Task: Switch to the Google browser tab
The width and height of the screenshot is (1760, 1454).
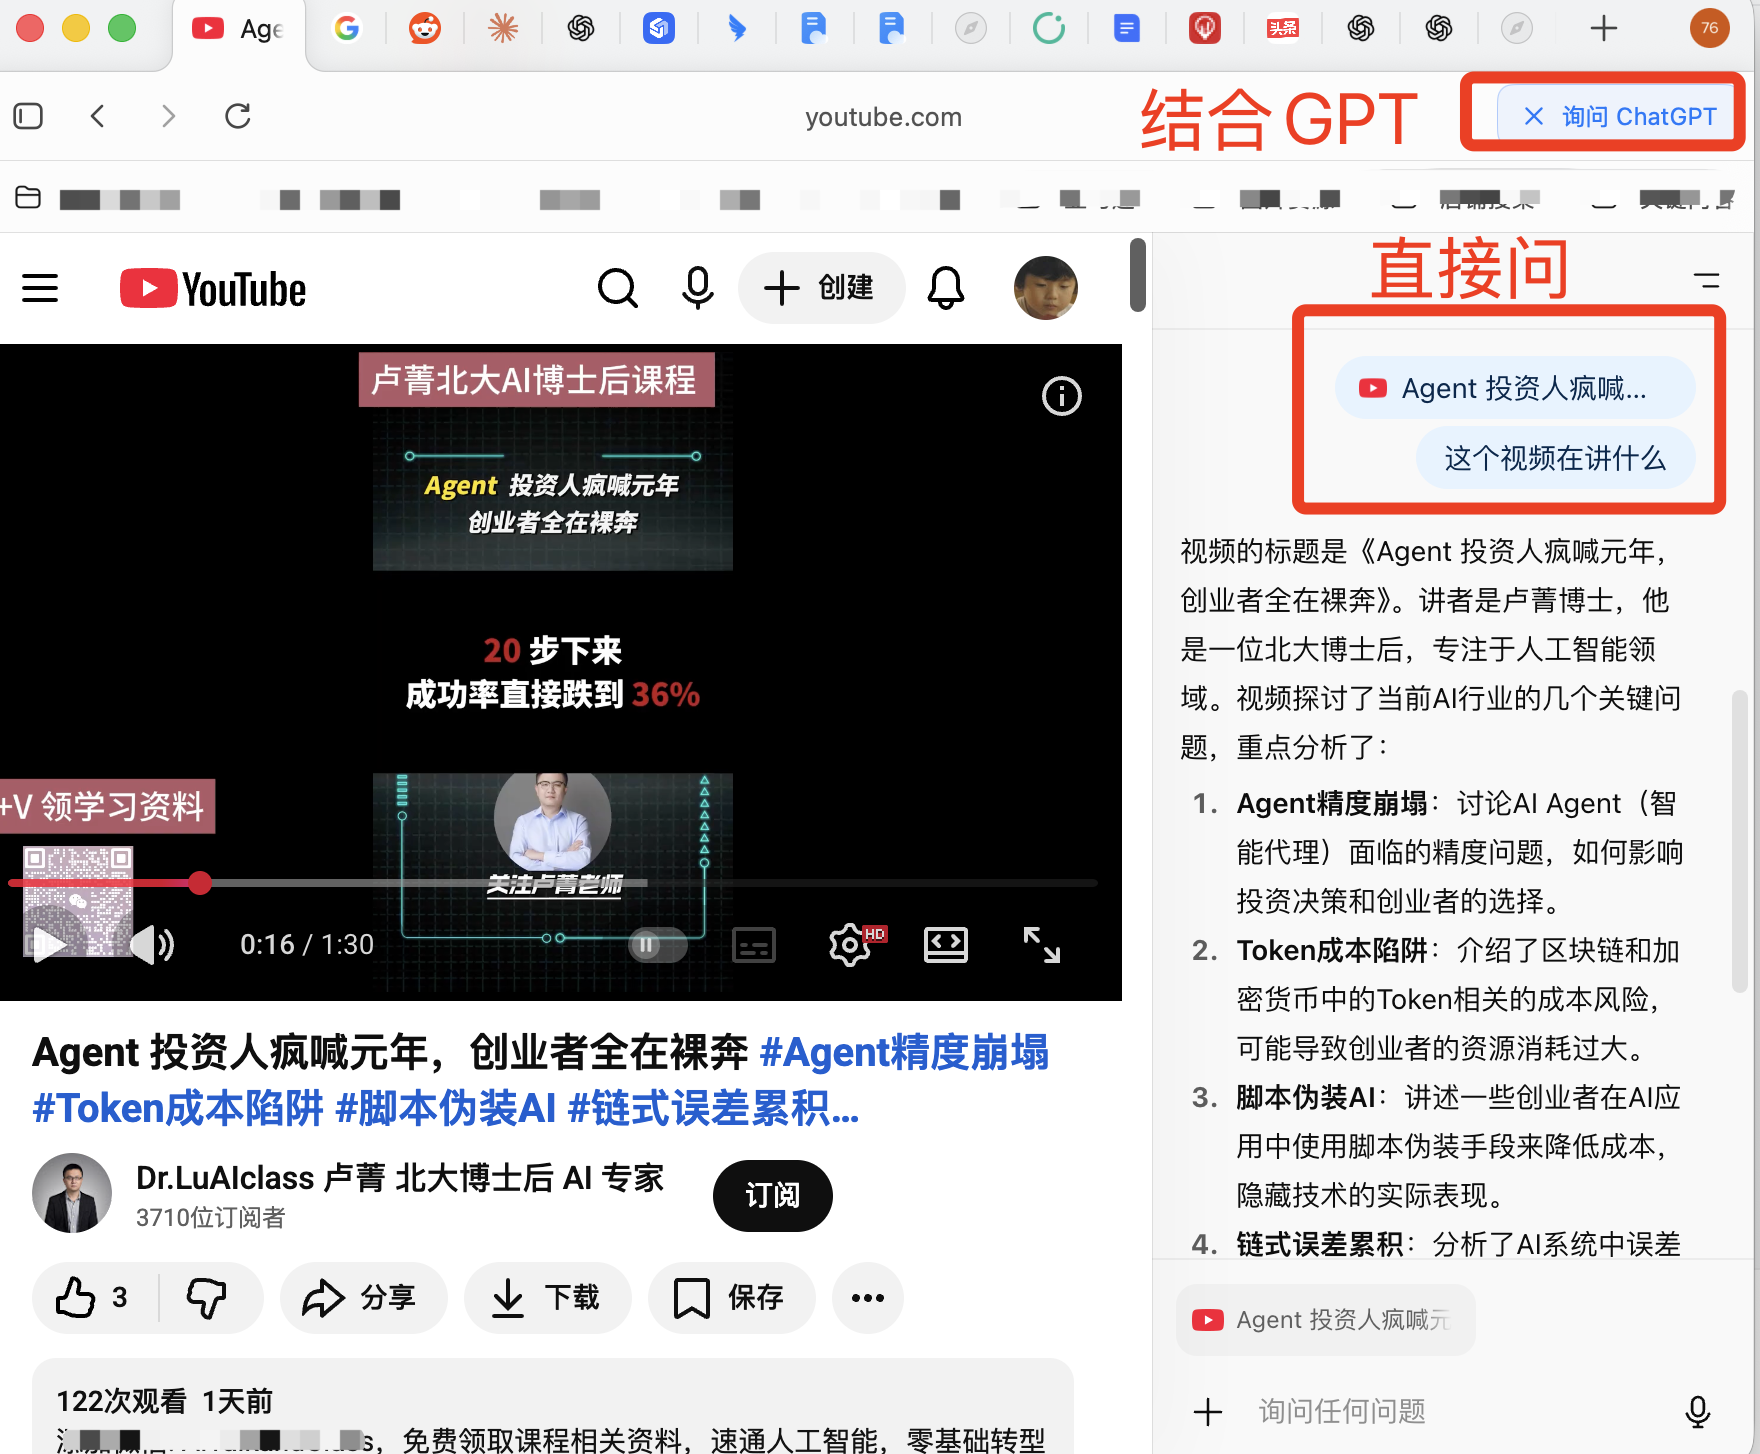Action: [346, 29]
